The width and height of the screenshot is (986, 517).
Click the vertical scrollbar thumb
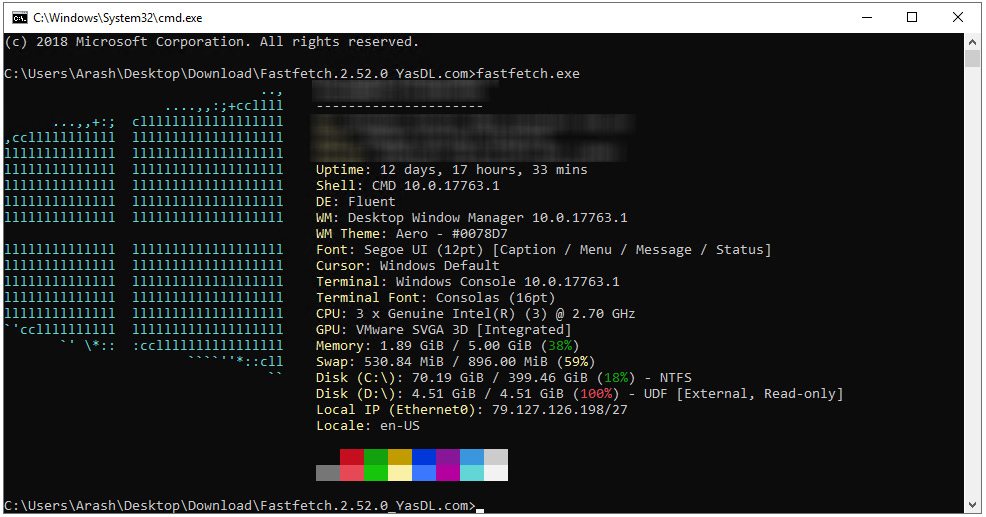(x=972, y=58)
